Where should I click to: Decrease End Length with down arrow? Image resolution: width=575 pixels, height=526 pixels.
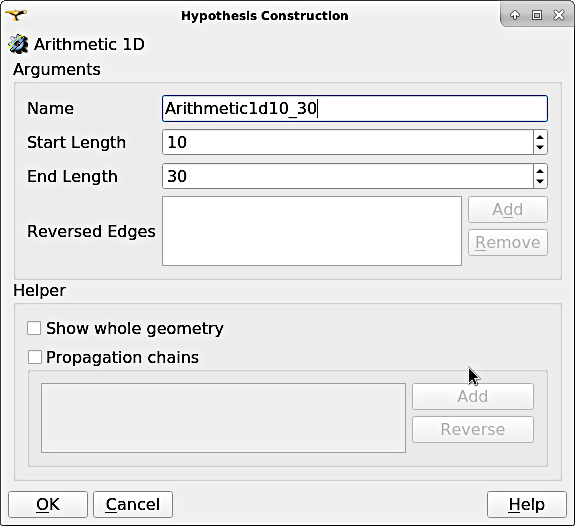[x=540, y=182]
